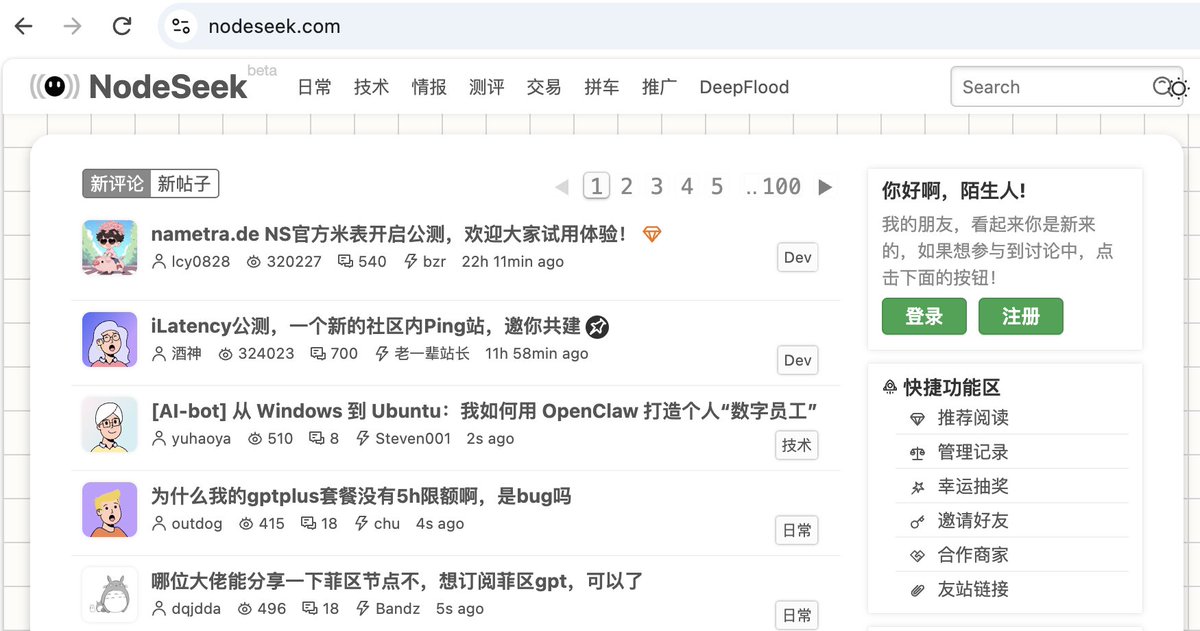Click green 注册 register button
The width and height of the screenshot is (1200, 631).
1021,316
